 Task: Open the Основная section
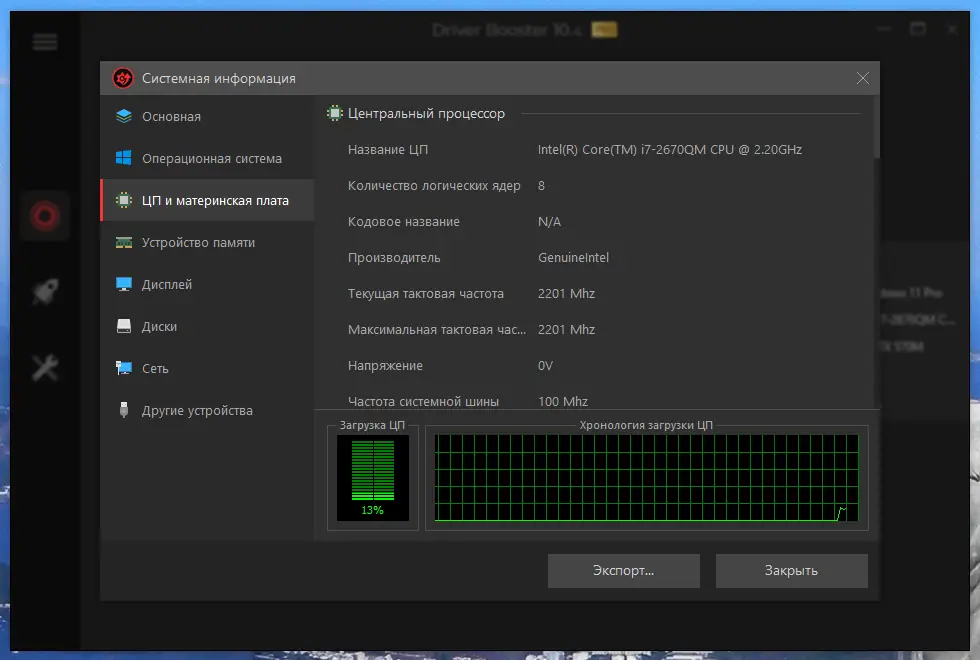click(208, 116)
